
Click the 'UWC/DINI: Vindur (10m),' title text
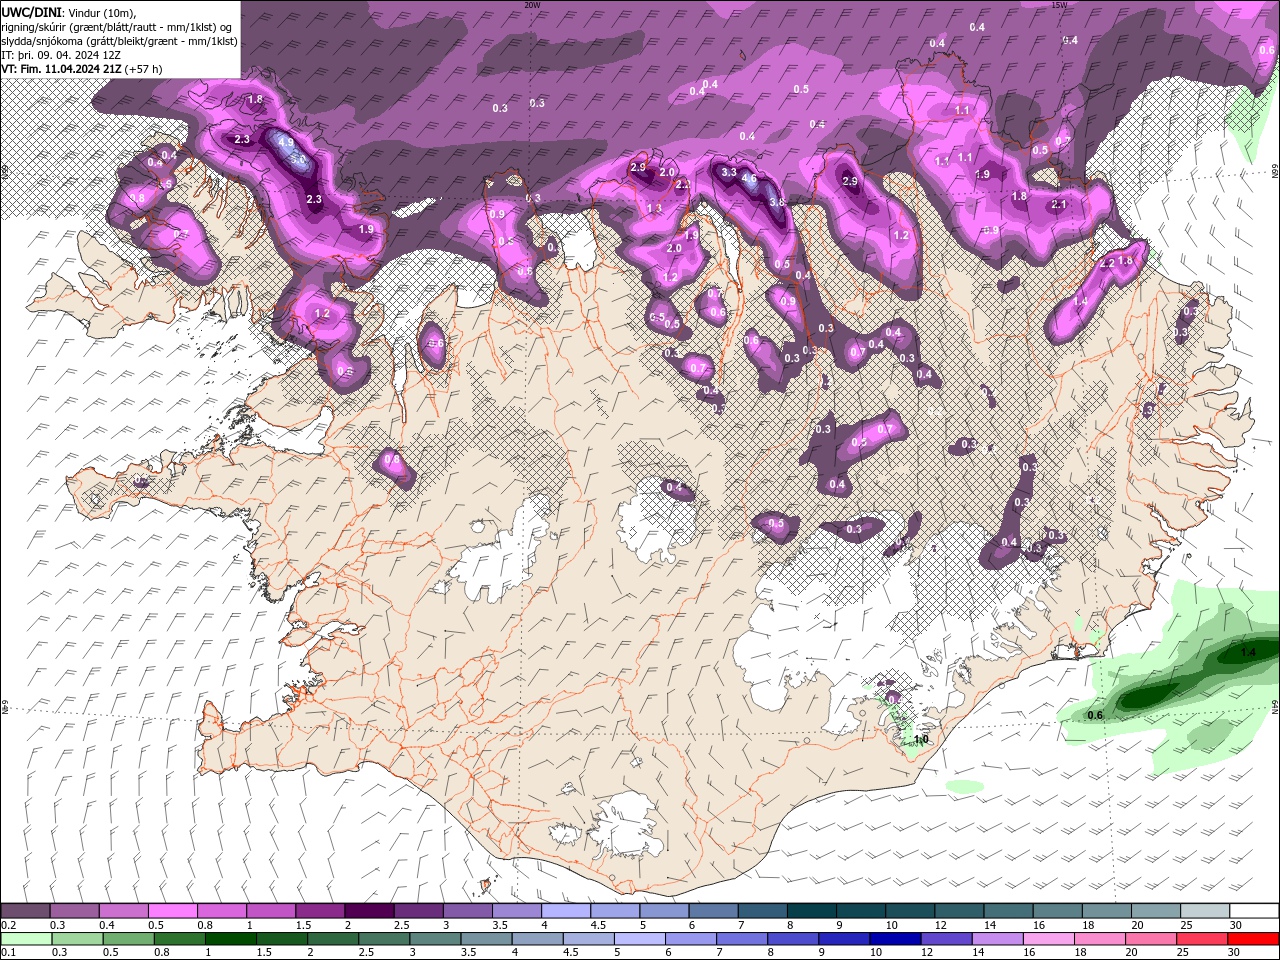(67, 11)
